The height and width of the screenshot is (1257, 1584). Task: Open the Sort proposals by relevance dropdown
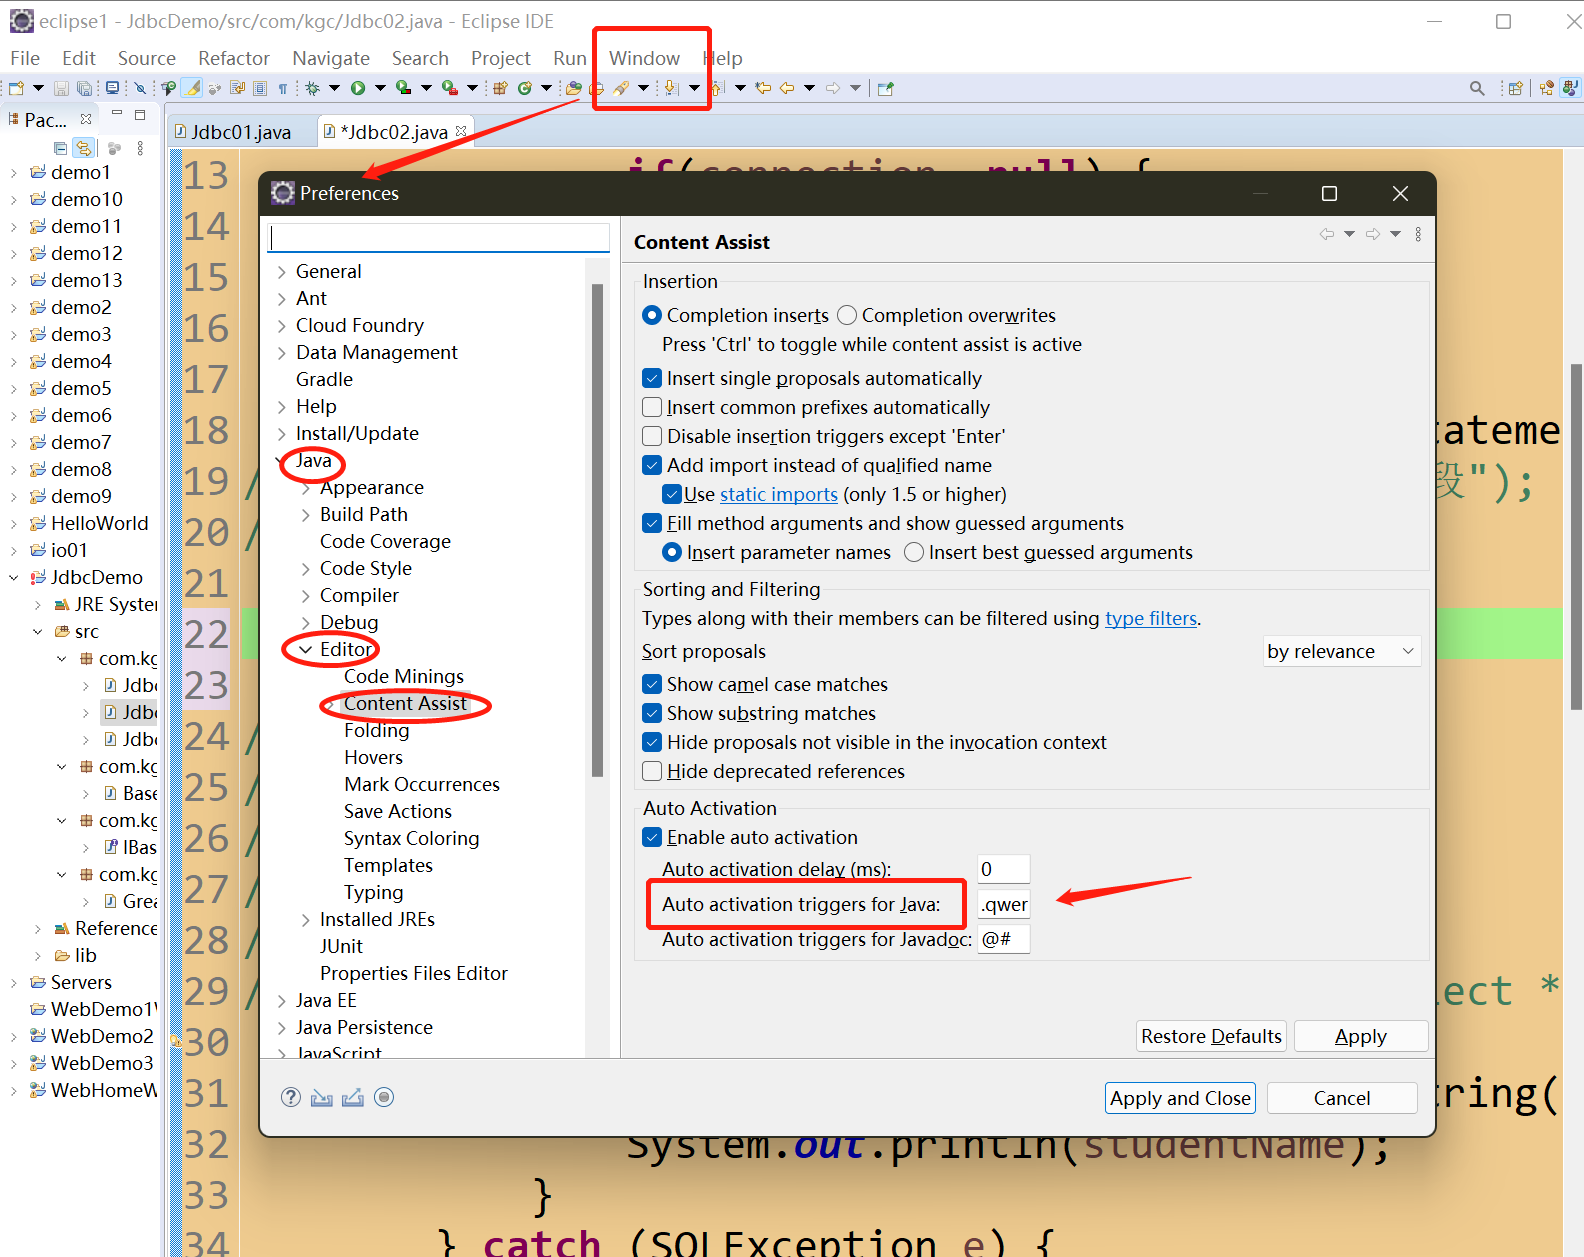pos(1341,651)
